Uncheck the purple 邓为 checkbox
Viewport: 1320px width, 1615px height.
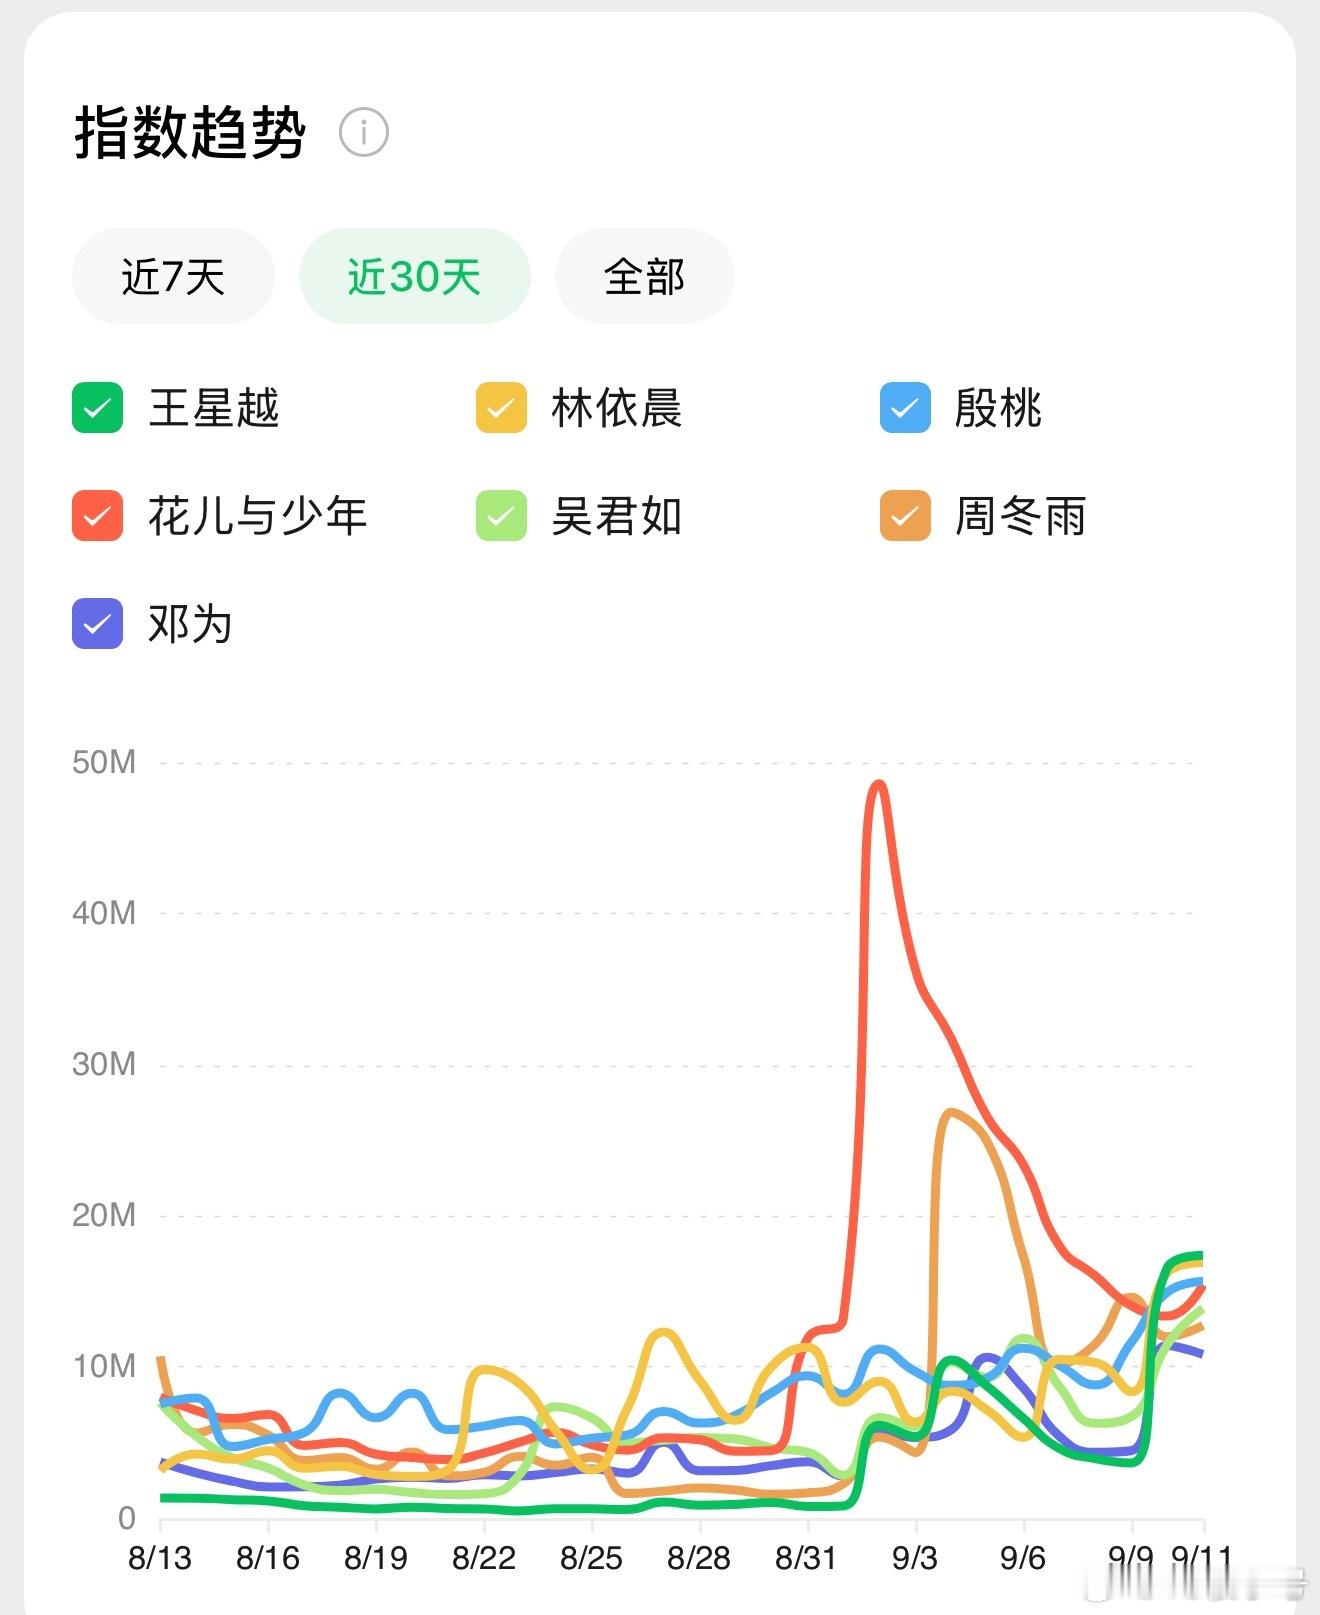97,624
